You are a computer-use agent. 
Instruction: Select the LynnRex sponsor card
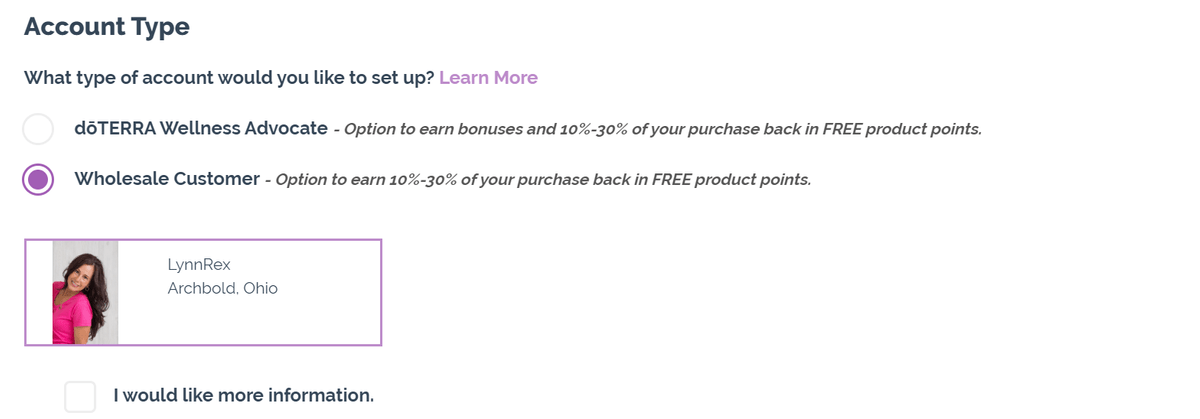pyautogui.click(x=203, y=292)
